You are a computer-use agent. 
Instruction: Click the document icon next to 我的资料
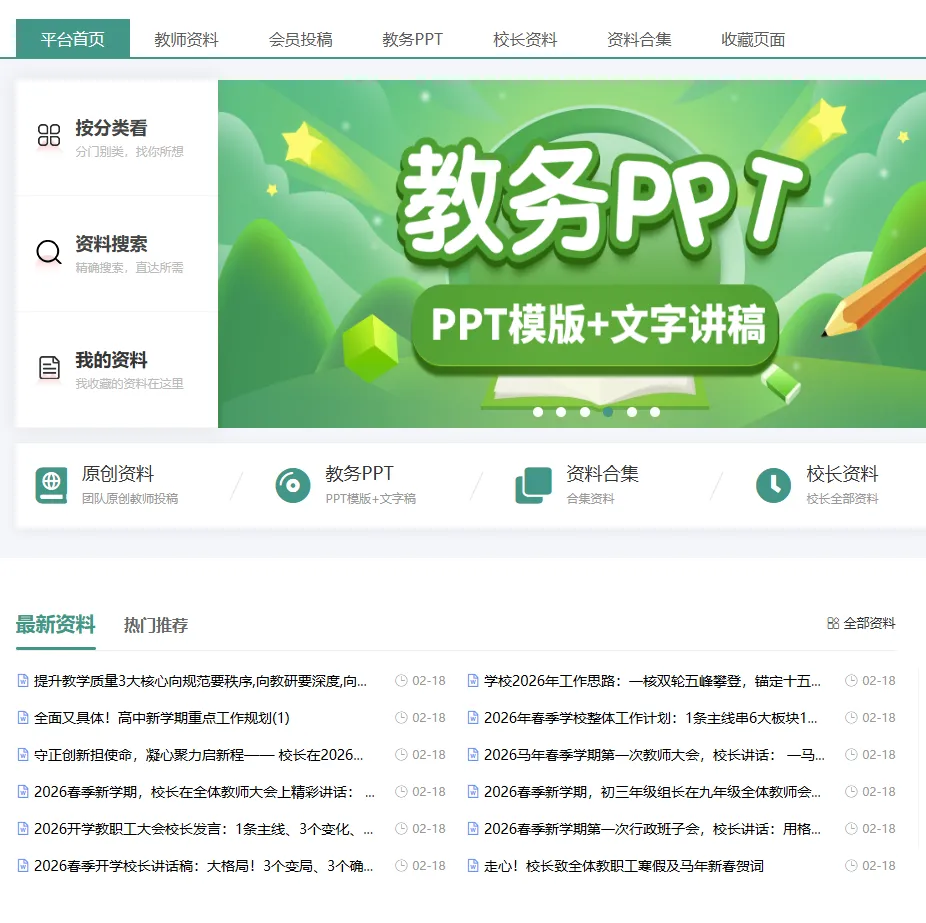(x=48, y=367)
